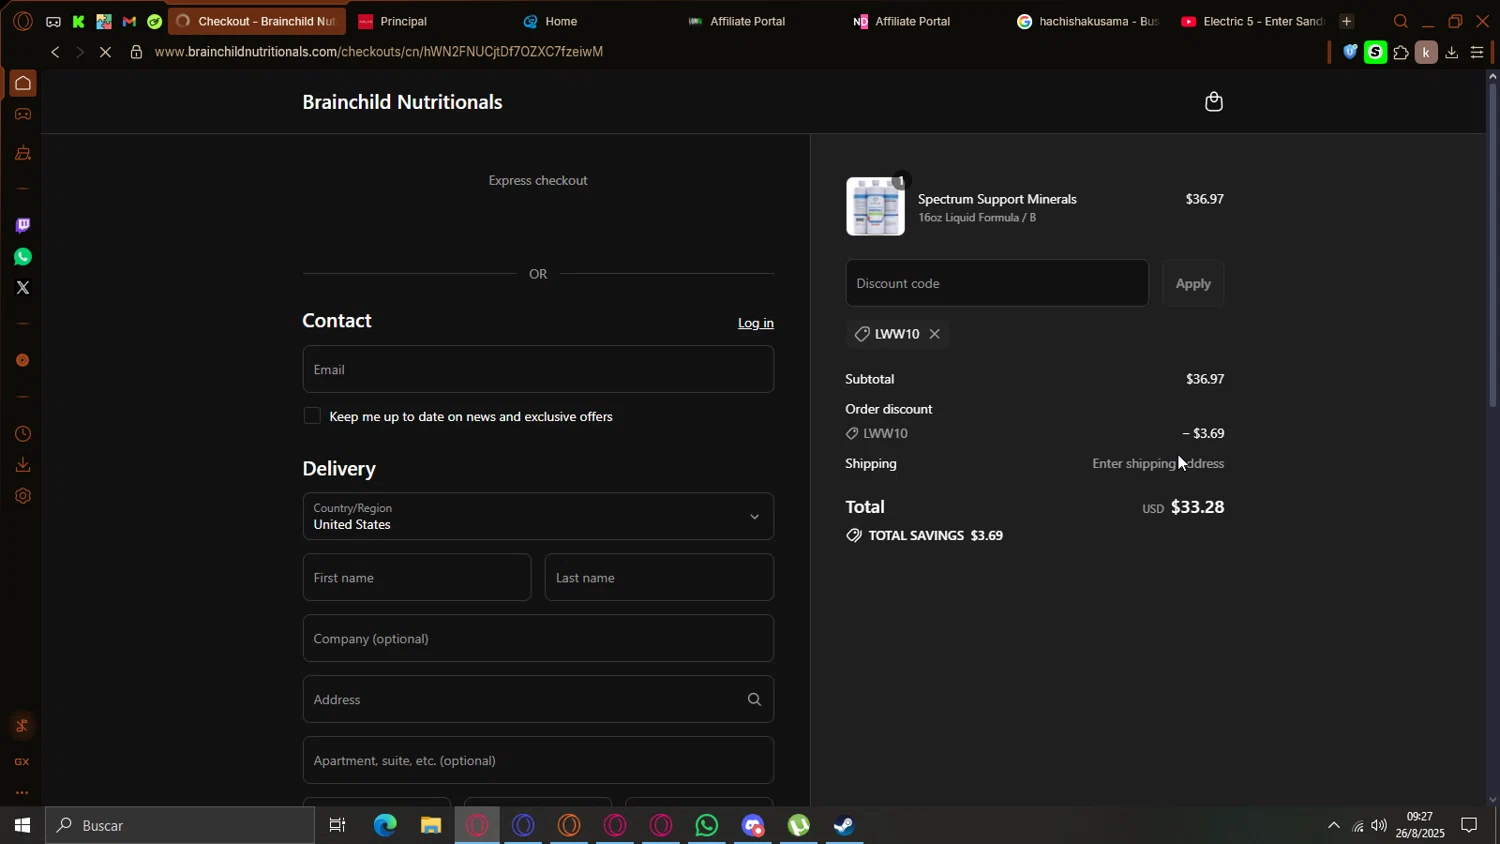Image resolution: width=1500 pixels, height=844 pixels.
Task: Open GX Control icon in sidebar
Action: [x=23, y=153]
